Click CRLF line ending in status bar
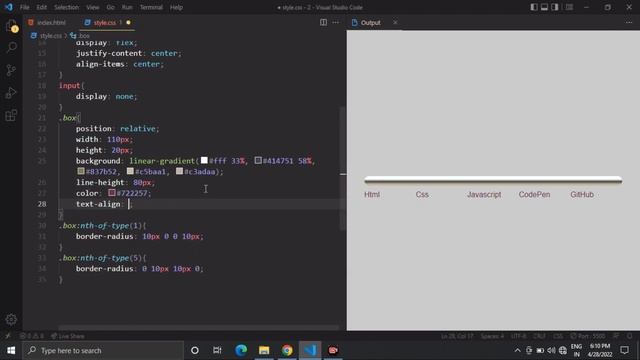The width and height of the screenshot is (640, 360). pyautogui.click(x=539, y=336)
